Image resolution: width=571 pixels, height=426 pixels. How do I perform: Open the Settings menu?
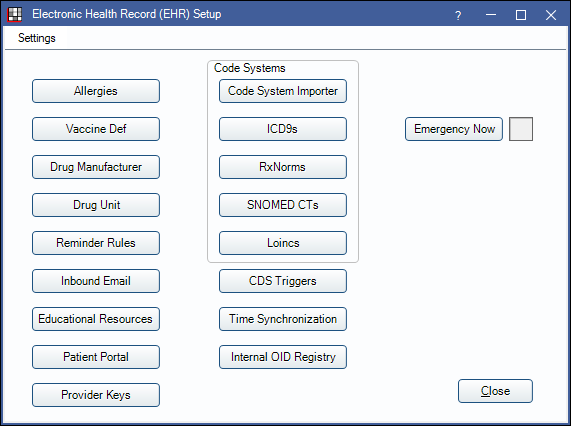[x=37, y=38]
